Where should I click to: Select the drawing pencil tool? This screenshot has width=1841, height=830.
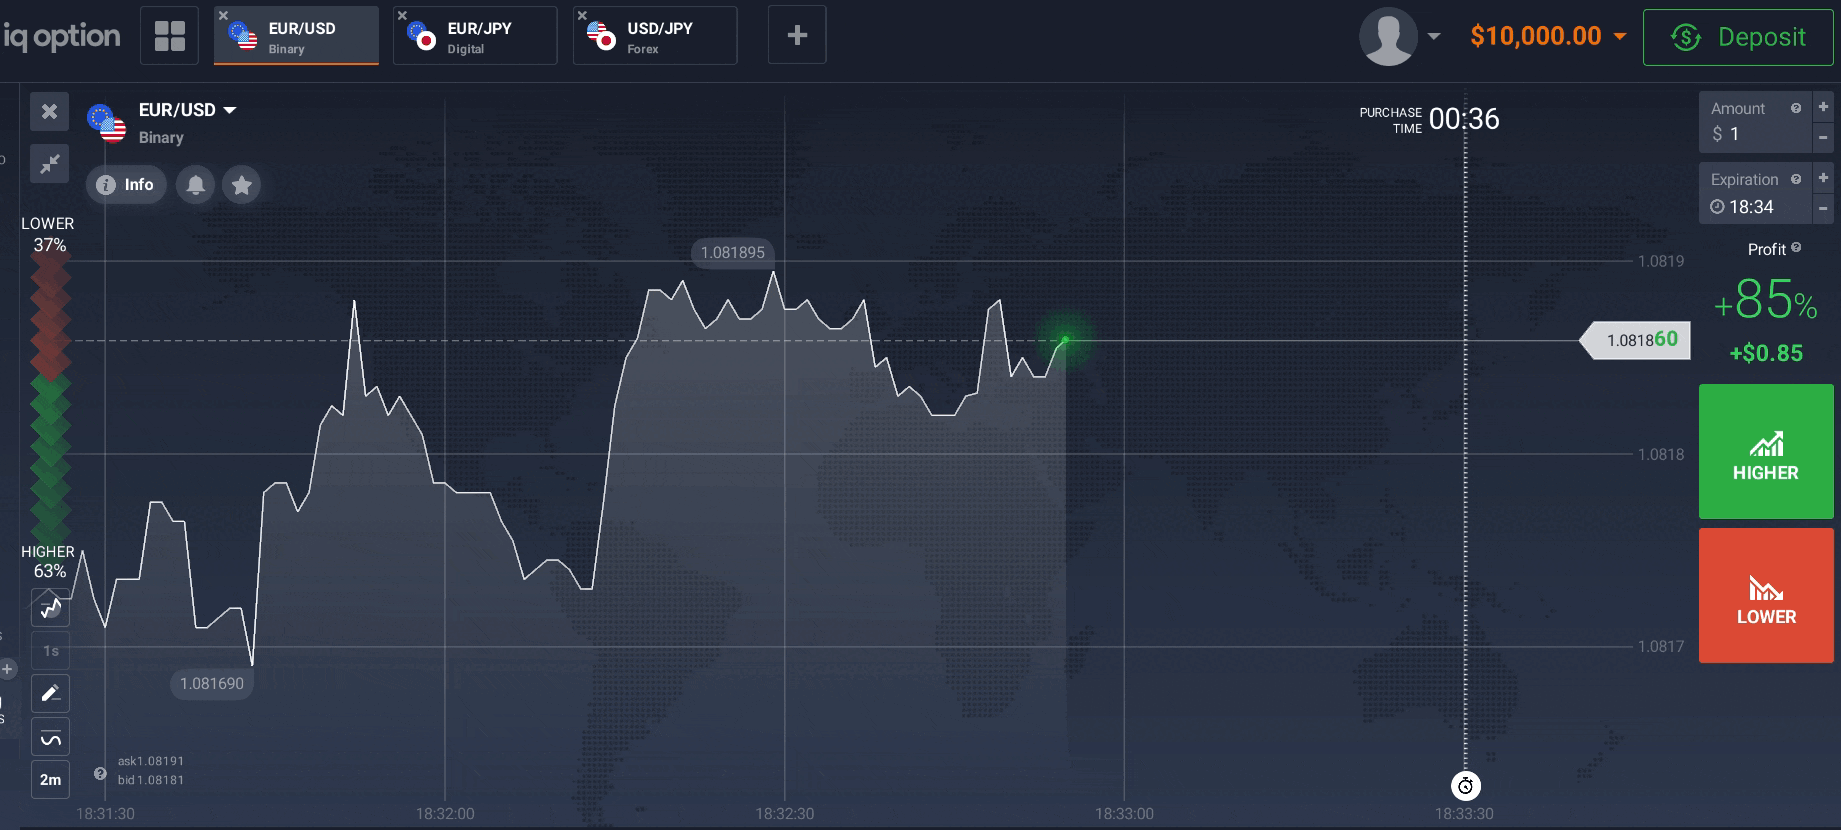pyautogui.click(x=50, y=693)
